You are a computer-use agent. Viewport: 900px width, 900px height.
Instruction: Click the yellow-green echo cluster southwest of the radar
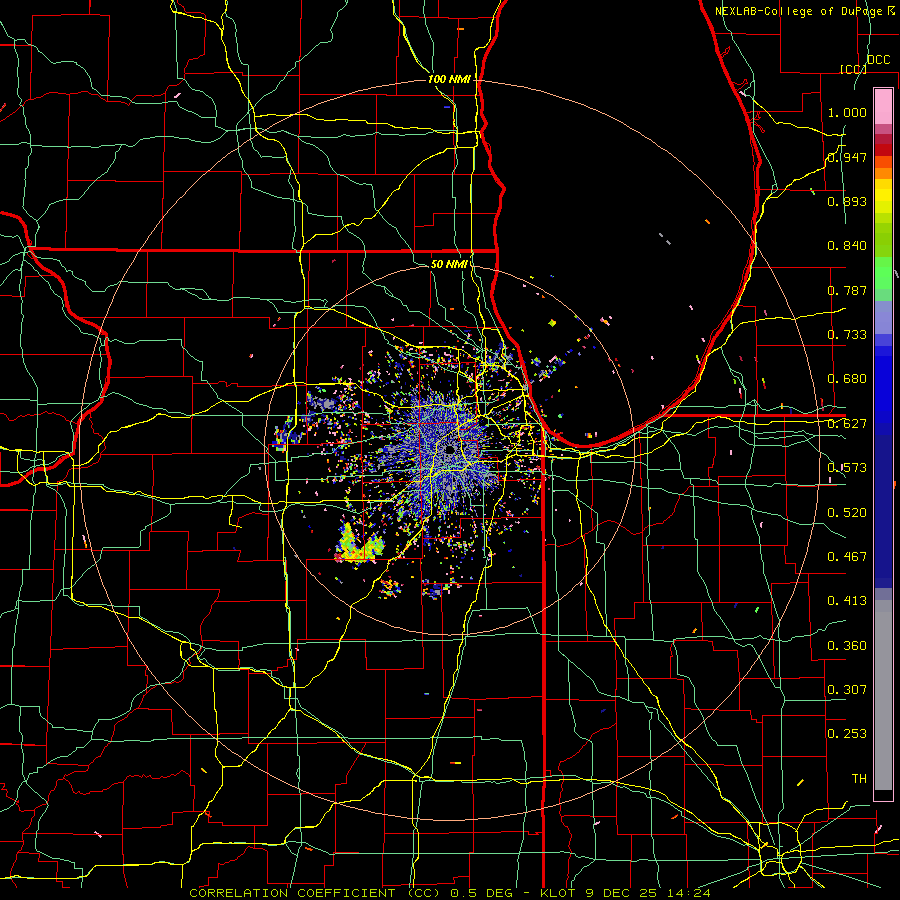tap(358, 544)
